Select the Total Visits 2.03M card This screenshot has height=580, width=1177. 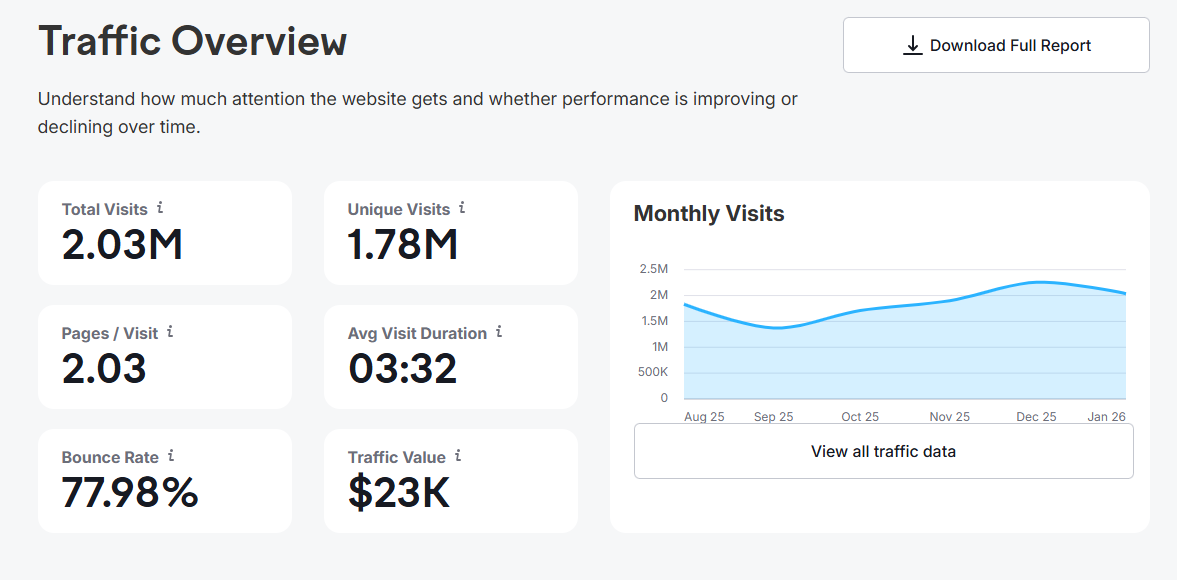[x=164, y=233]
